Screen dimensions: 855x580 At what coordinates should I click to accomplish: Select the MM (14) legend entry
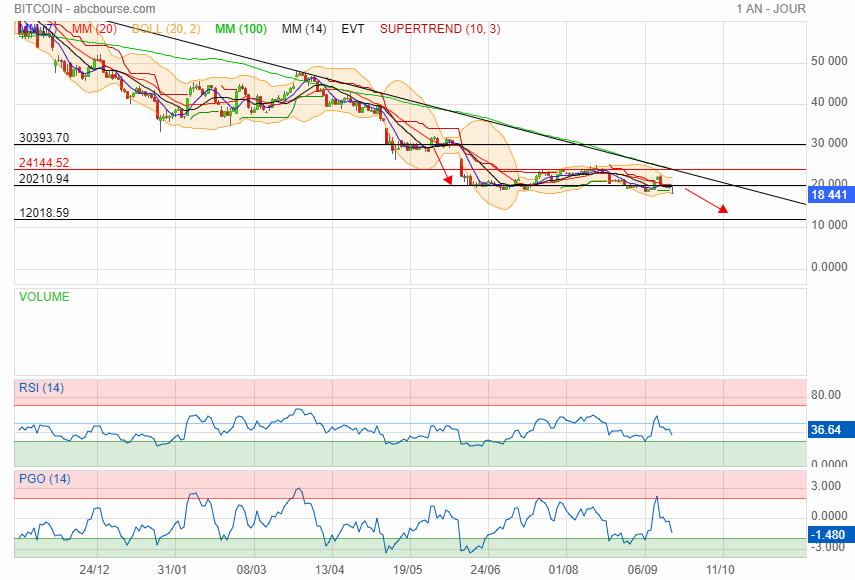coord(304,29)
